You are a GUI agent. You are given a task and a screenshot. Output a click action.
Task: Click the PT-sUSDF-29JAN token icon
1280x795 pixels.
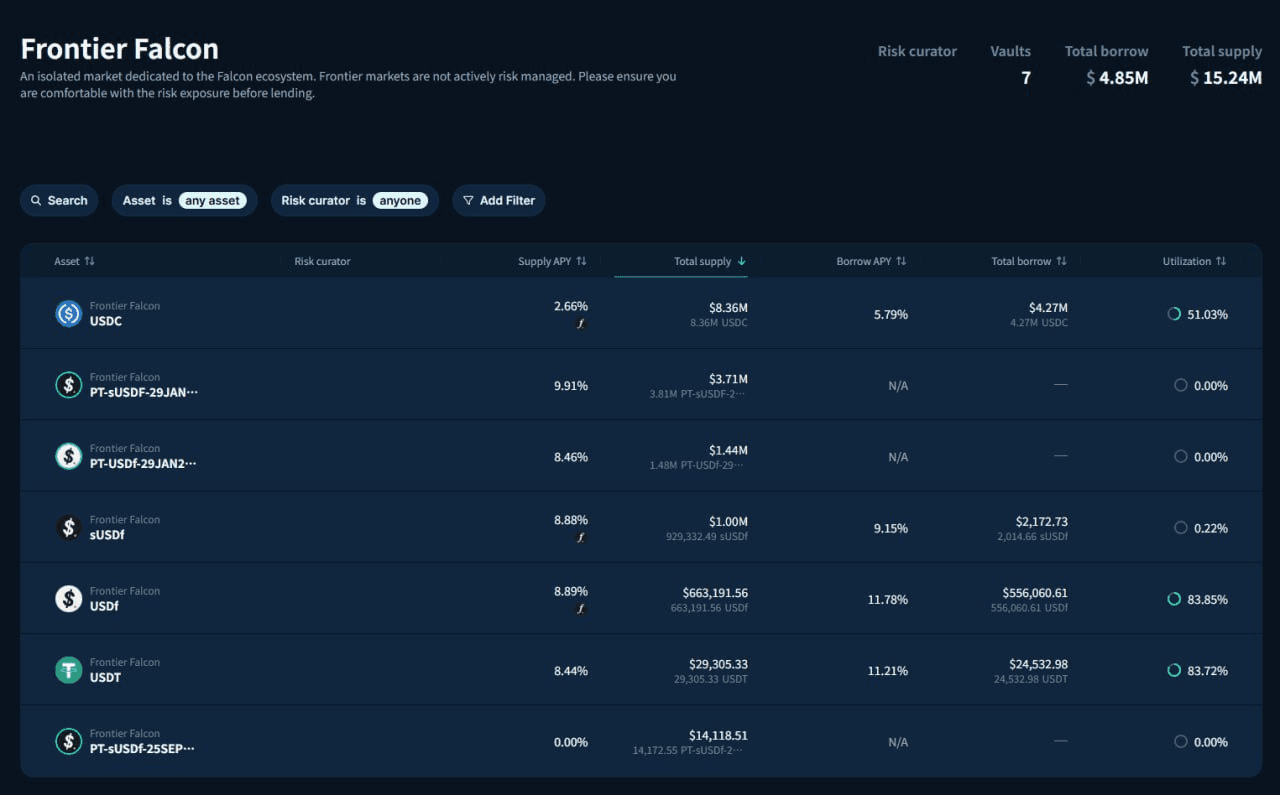pos(68,385)
